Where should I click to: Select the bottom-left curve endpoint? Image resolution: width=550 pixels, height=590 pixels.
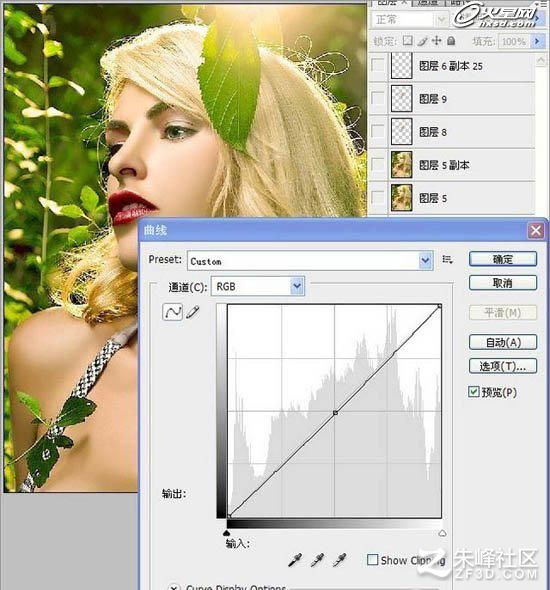(229, 516)
